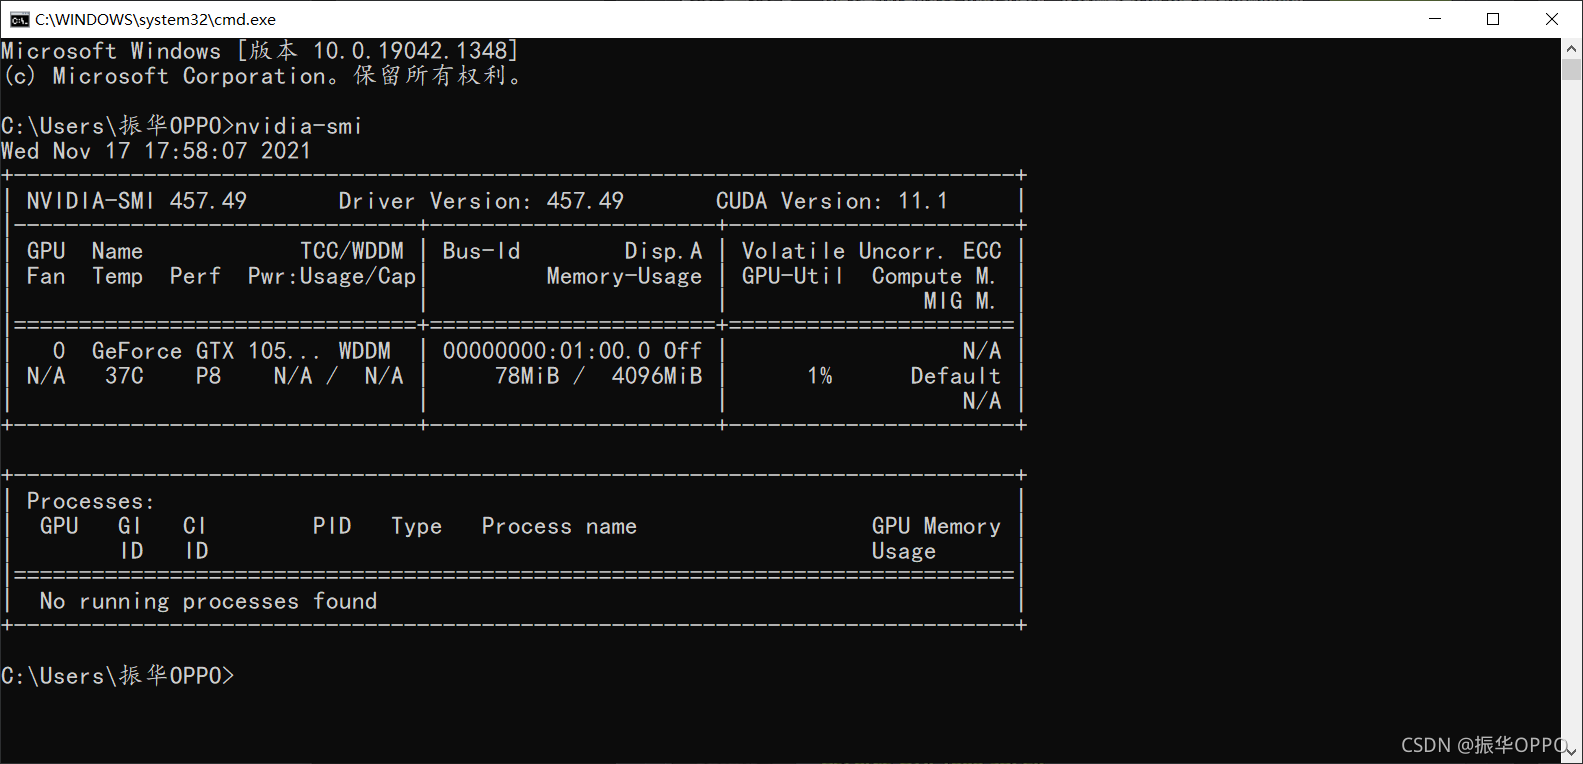Image resolution: width=1583 pixels, height=764 pixels.
Task: Click the Disp.A column header
Action: [x=663, y=251]
